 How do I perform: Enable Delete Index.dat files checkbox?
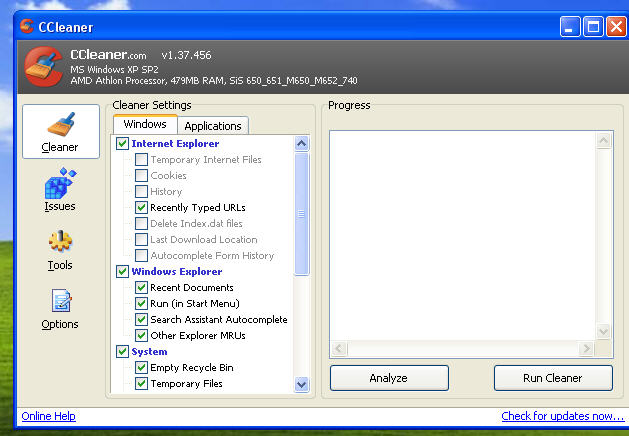pyautogui.click(x=141, y=223)
